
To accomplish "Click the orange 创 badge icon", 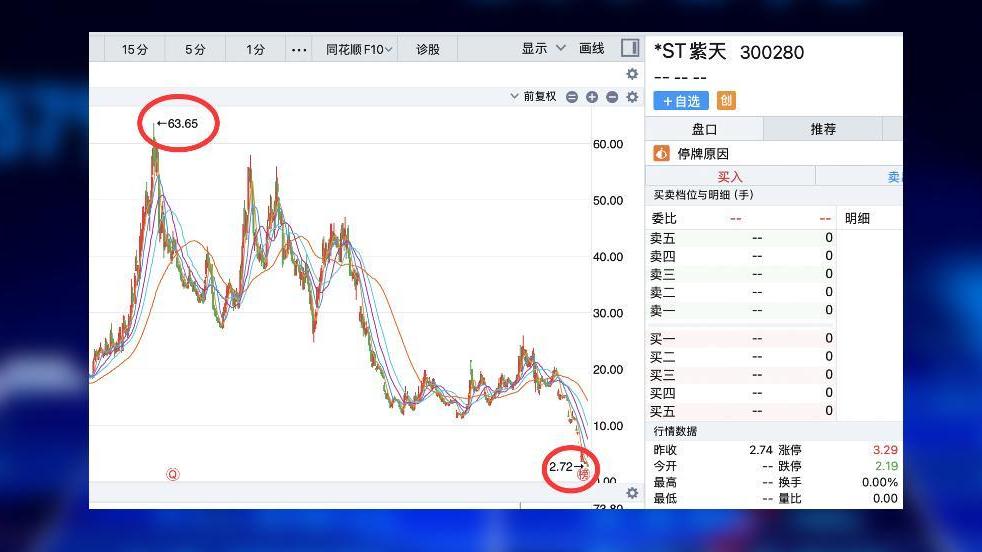I will tap(727, 101).
